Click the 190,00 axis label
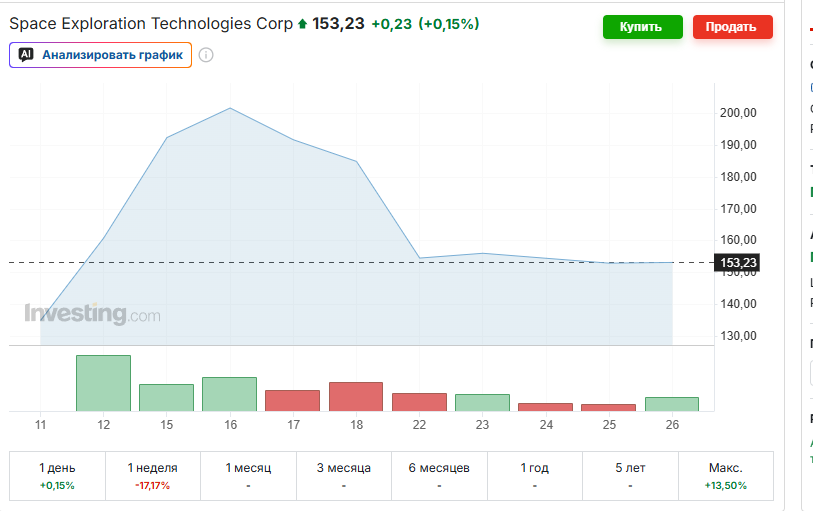Viewport: 813px width, 511px height. [x=738, y=145]
